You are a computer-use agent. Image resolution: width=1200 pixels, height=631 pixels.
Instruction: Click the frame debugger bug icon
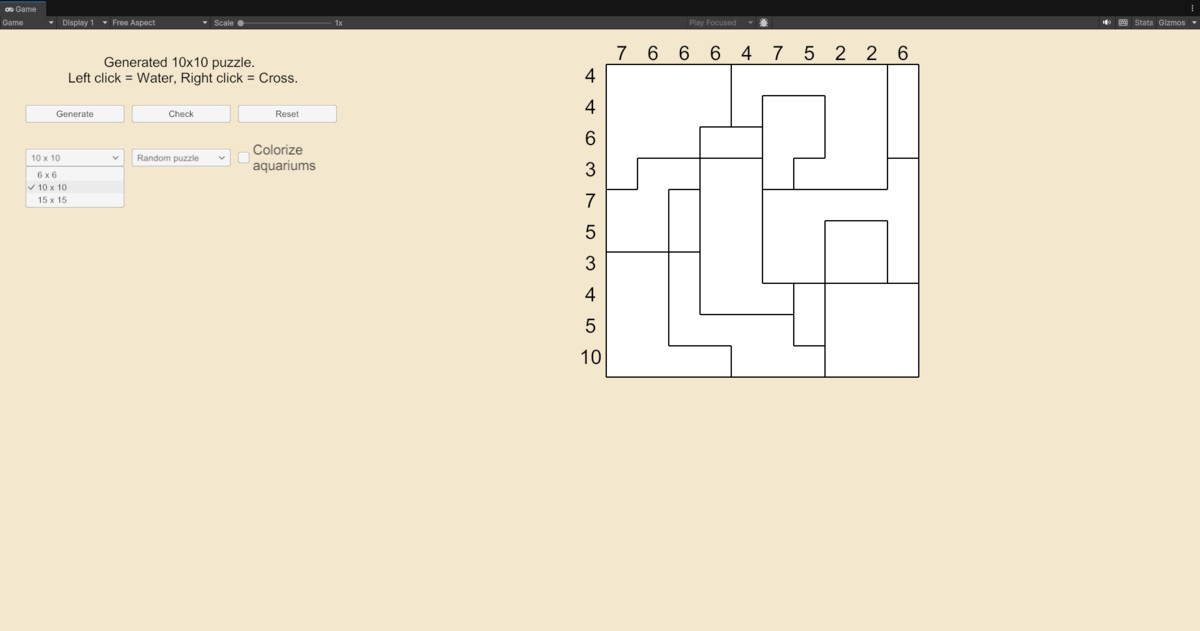click(x=764, y=22)
